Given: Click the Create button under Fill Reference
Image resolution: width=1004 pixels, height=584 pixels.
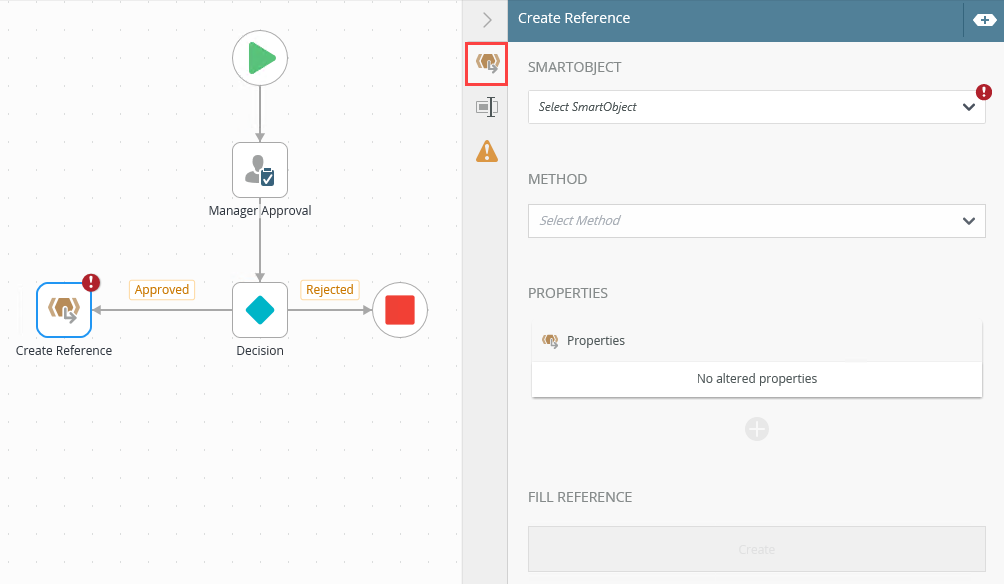Looking at the screenshot, I should tap(756, 549).
